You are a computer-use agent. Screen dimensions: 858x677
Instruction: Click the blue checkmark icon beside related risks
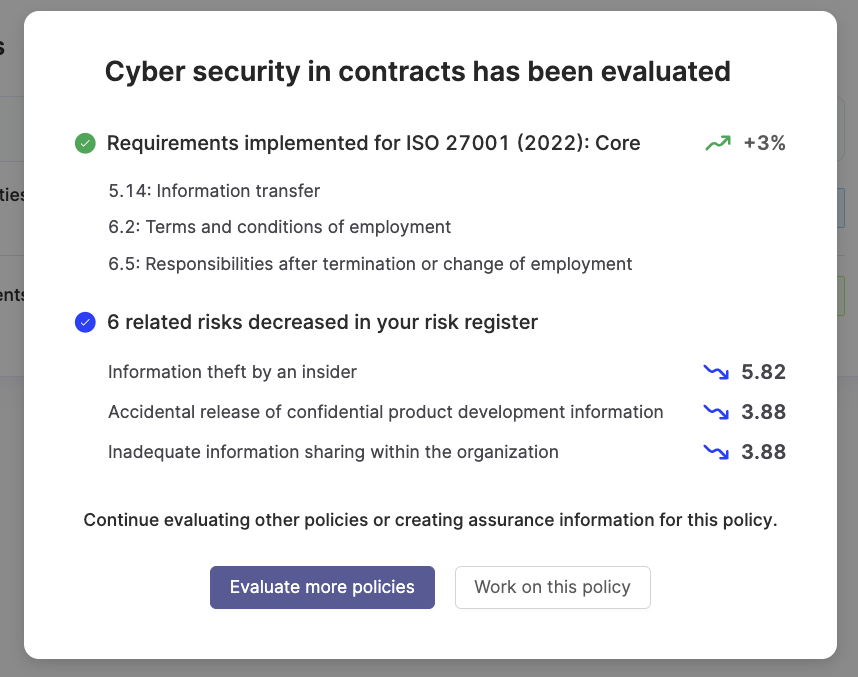pyautogui.click(x=85, y=322)
